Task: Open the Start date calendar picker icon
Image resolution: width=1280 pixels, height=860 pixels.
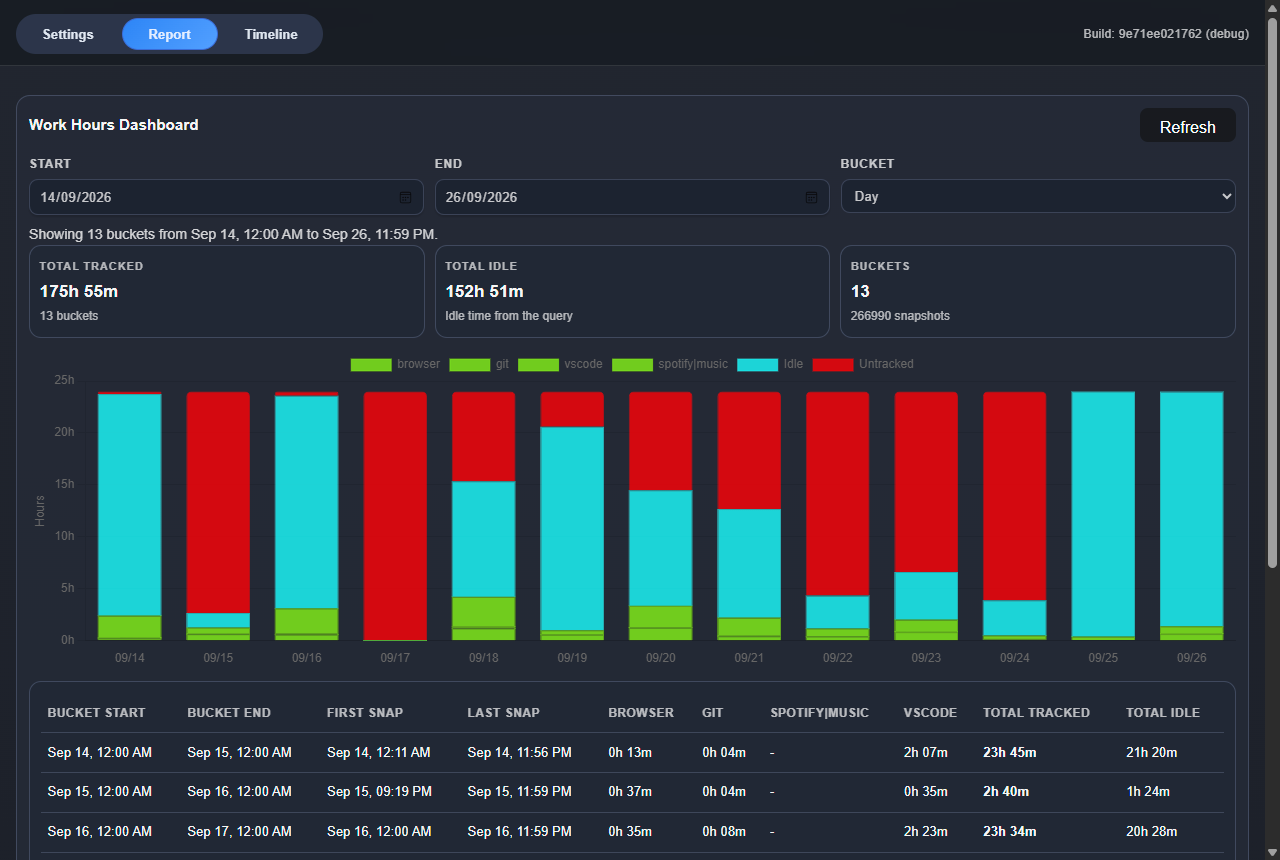Action: 405,197
